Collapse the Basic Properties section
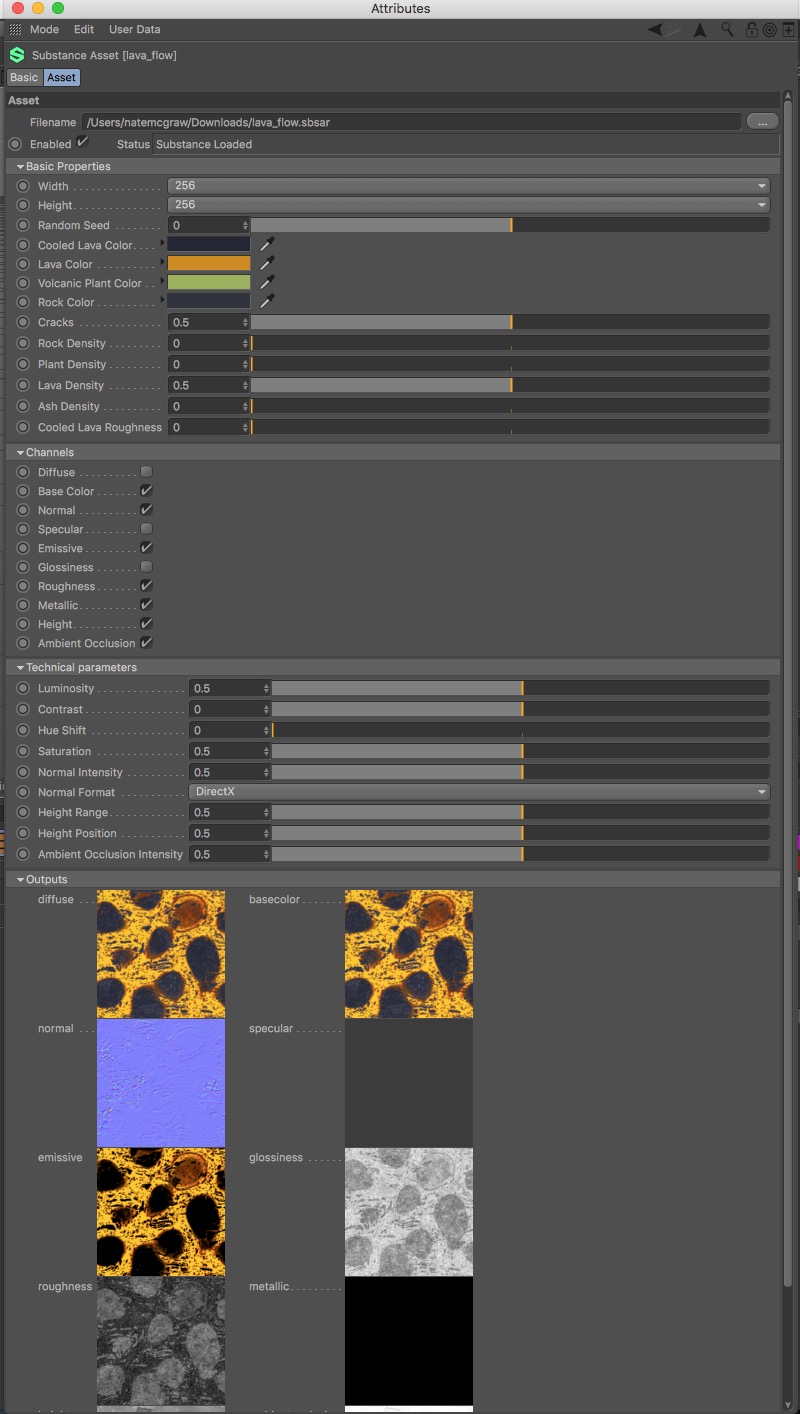This screenshot has height=1414, width=800. pyautogui.click(x=20, y=167)
